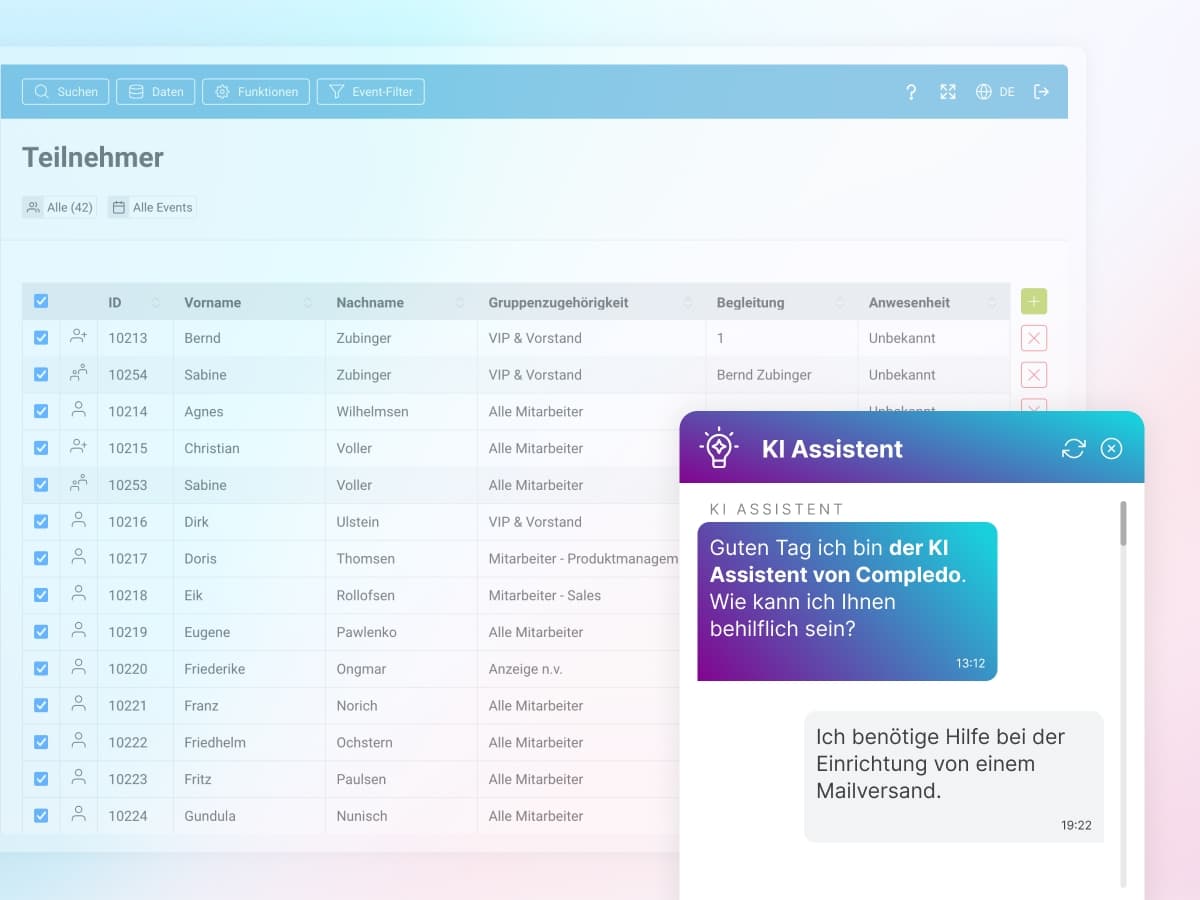Click person icon for Gundula Nunisch
The height and width of the screenshot is (900, 1200).
(79, 815)
